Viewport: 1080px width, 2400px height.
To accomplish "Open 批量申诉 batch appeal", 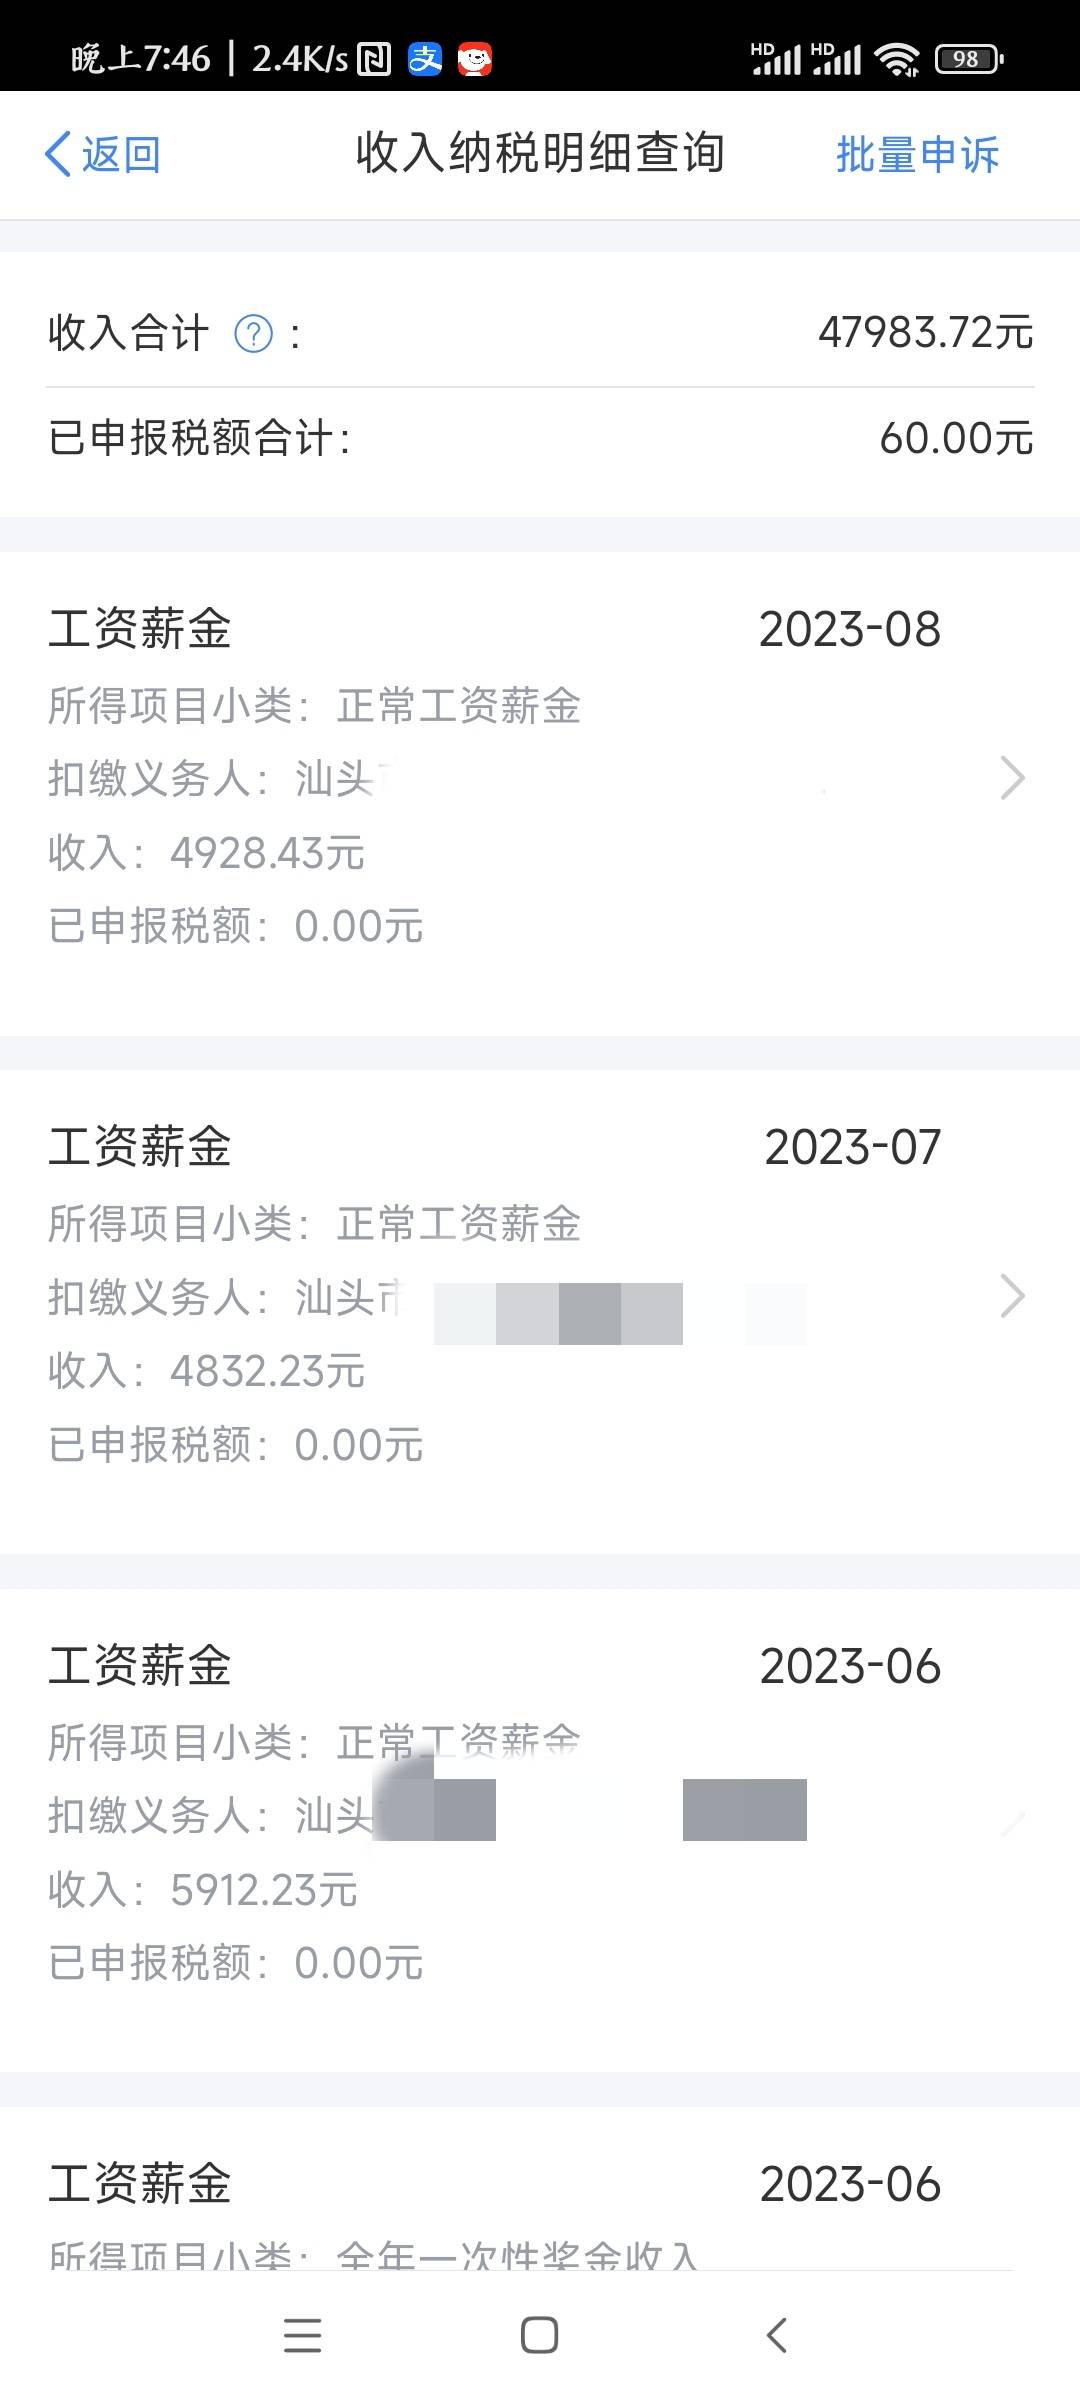I will (x=917, y=155).
